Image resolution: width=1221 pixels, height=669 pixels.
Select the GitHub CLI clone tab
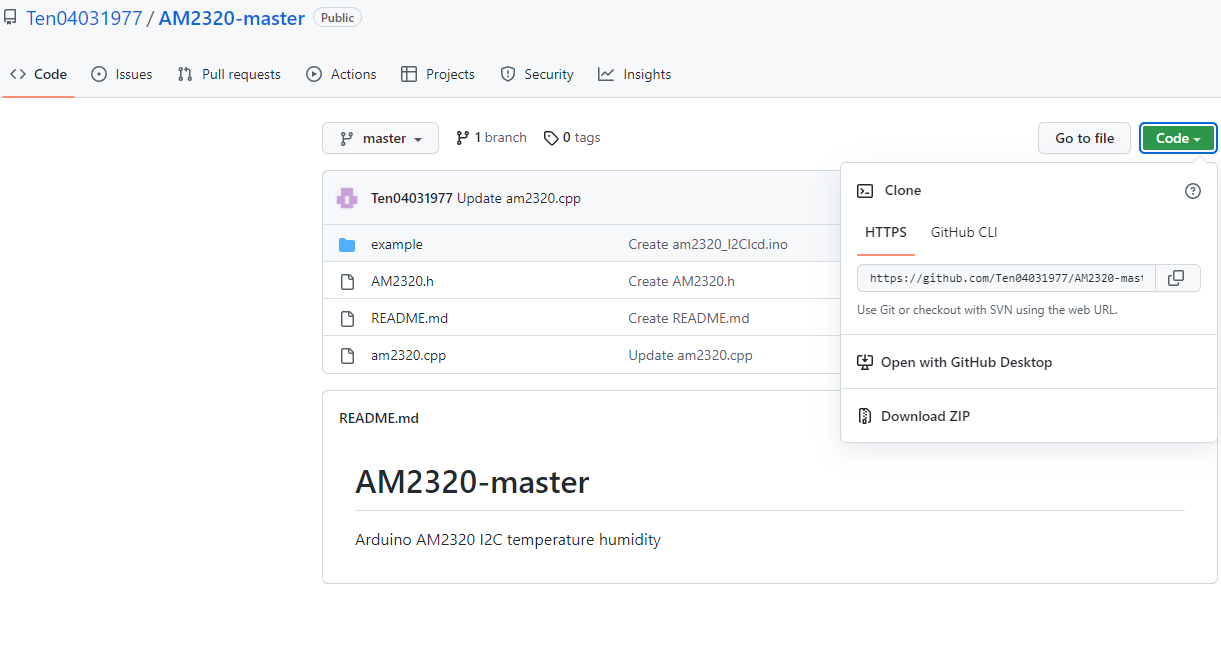[964, 232]
